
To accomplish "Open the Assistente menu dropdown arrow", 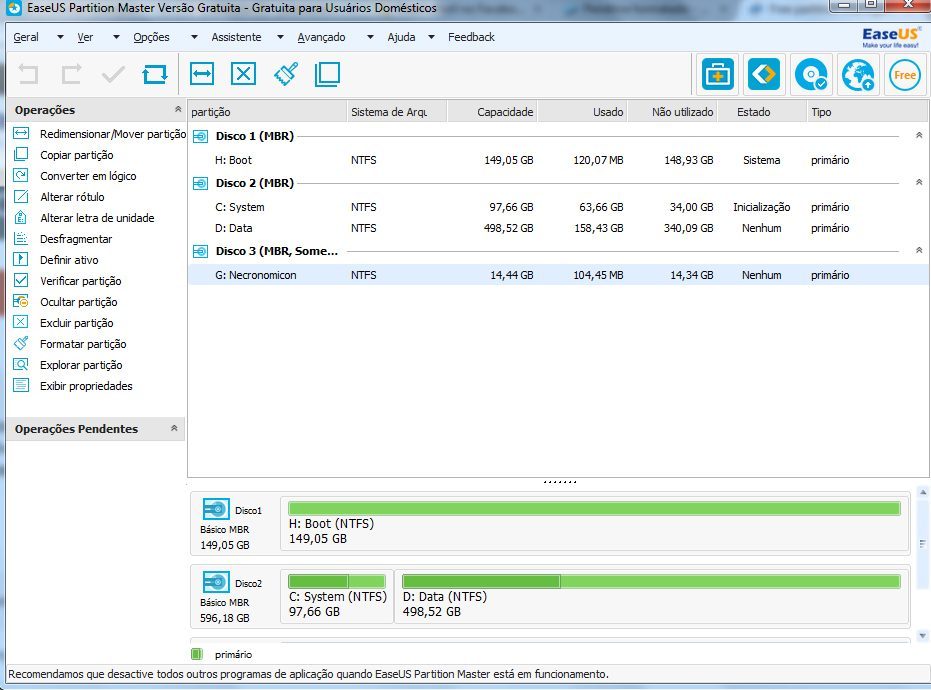I will (x=280, y=37).
